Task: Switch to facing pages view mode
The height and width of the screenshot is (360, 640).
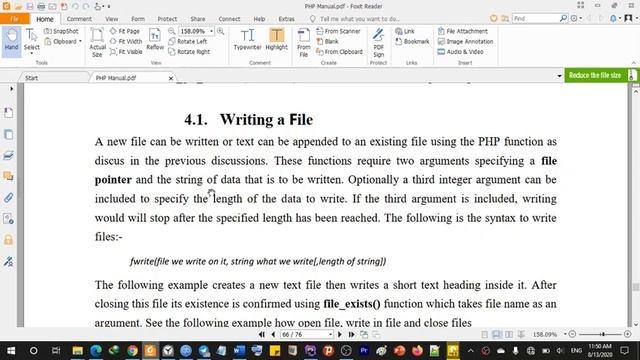Action: [509, 335]
